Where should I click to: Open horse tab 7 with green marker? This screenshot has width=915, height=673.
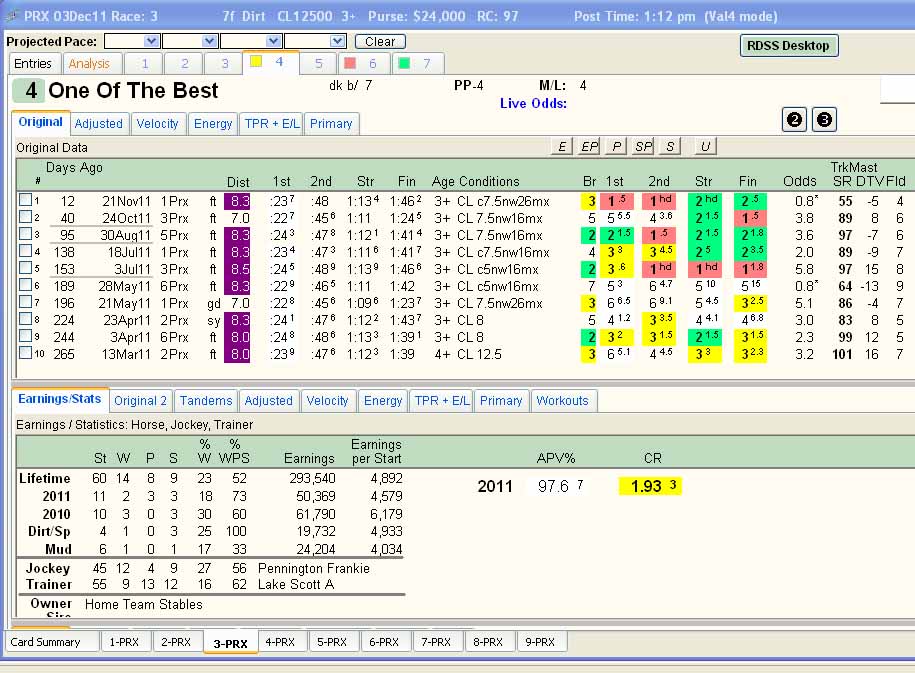coord(418,64)
